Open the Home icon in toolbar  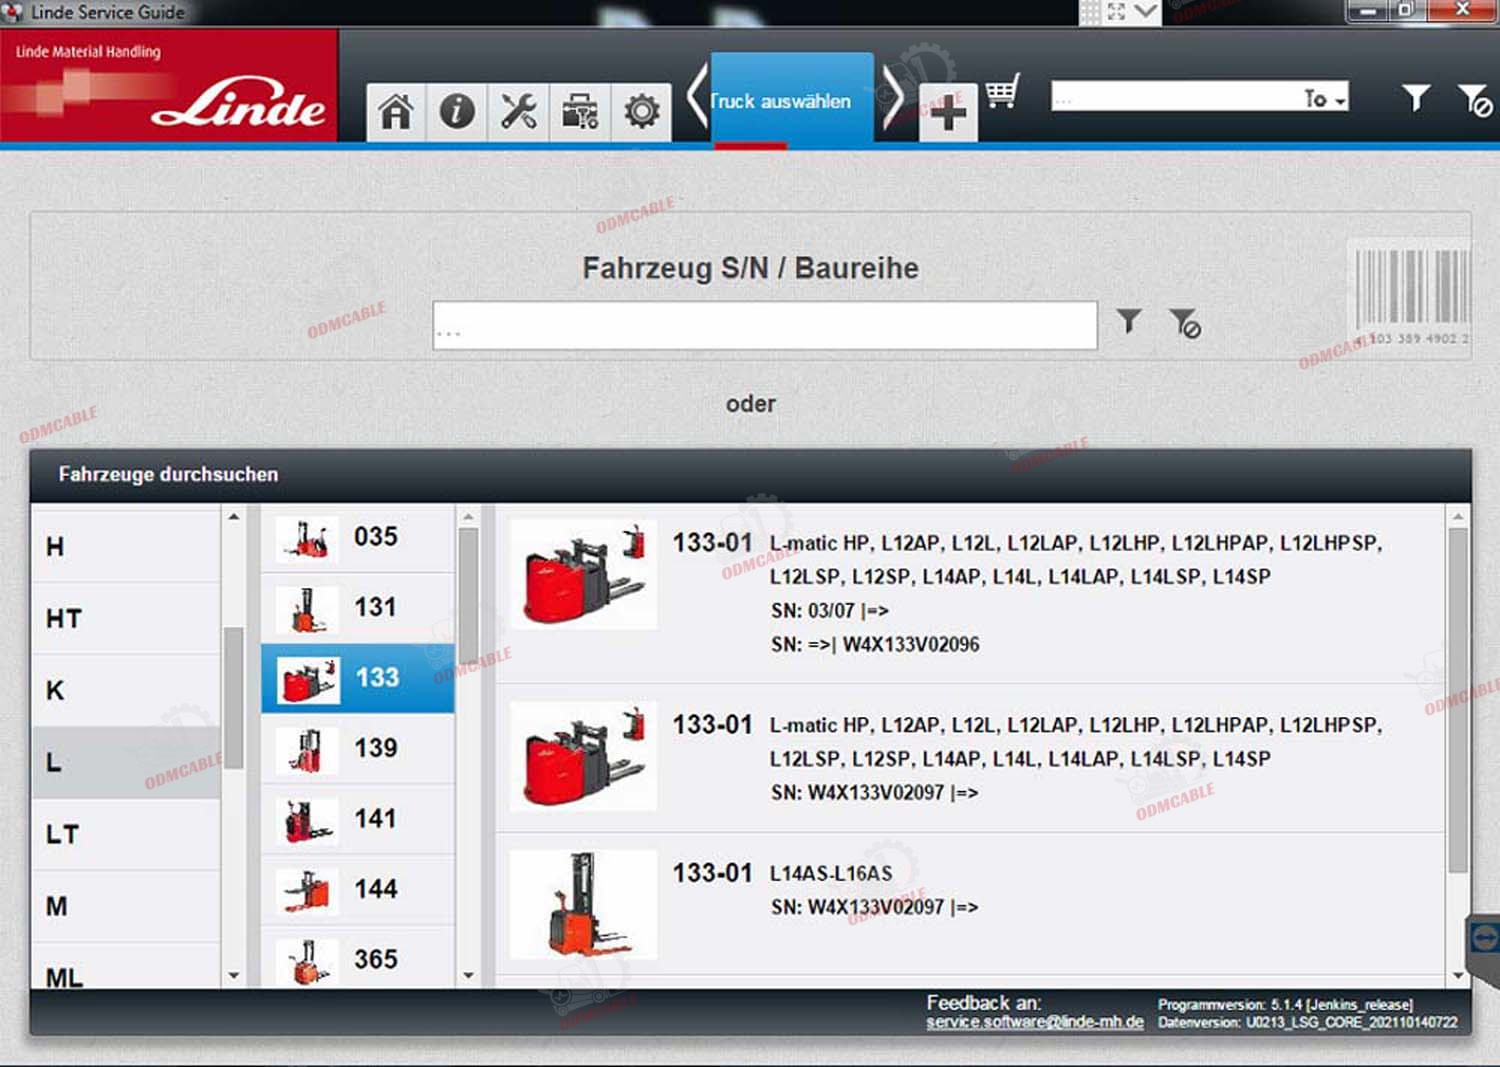tap(396, 111)
